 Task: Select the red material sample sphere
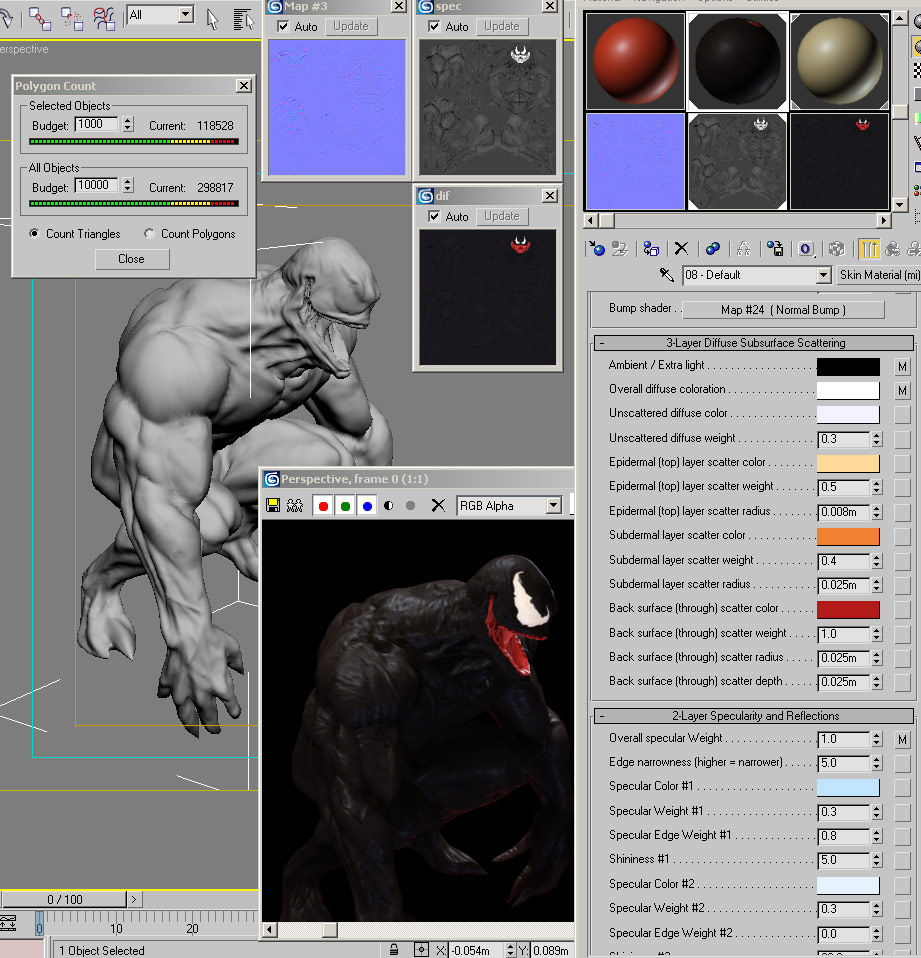pyautogui.click(x=636, y=61)
